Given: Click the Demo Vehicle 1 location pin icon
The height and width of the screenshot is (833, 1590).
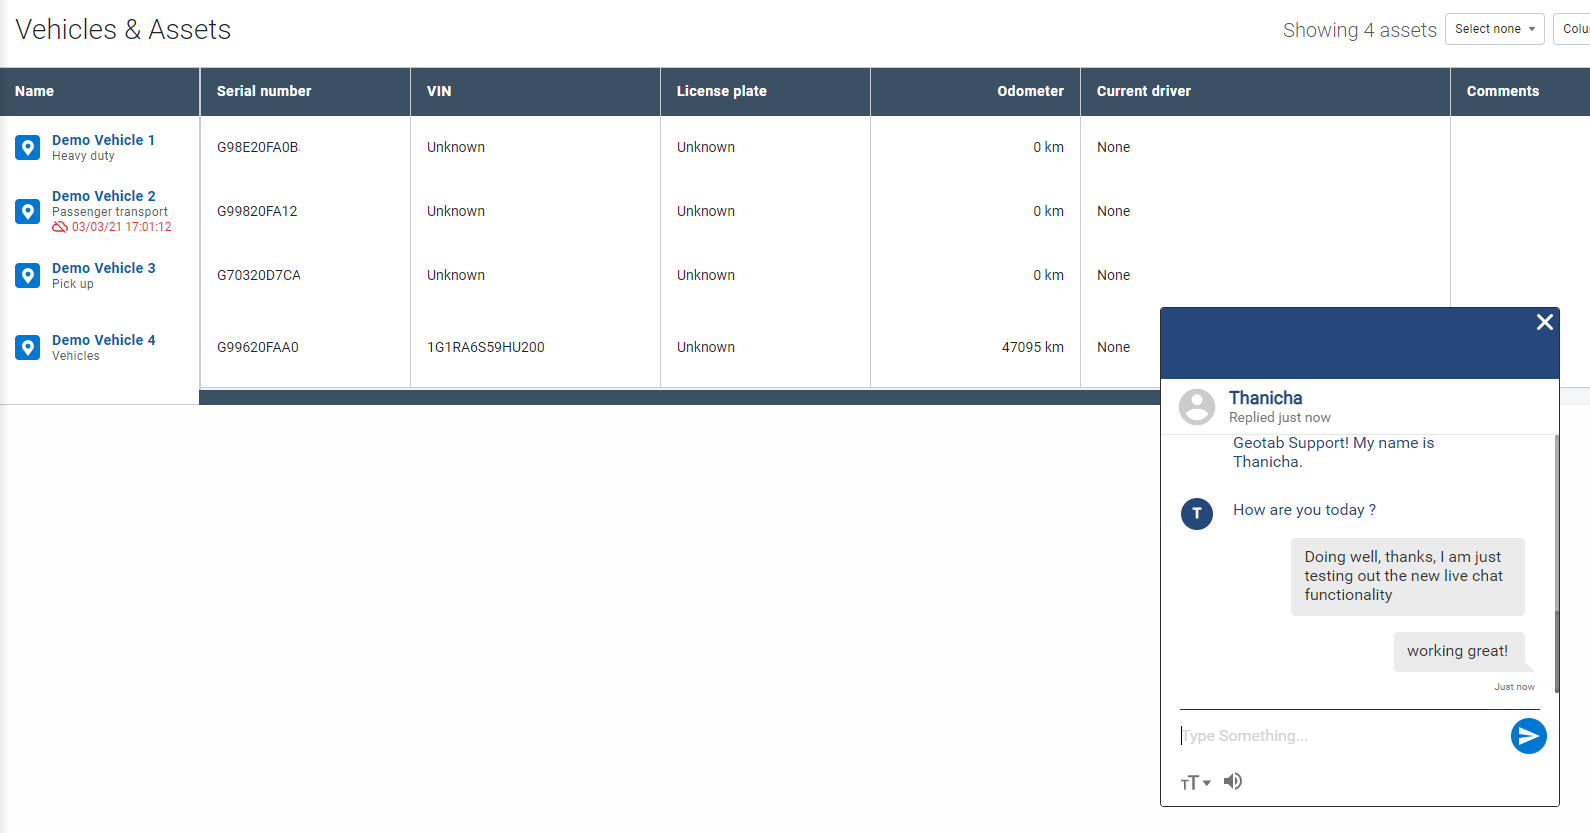Looking at the screenshot, I should click(28, 147).
